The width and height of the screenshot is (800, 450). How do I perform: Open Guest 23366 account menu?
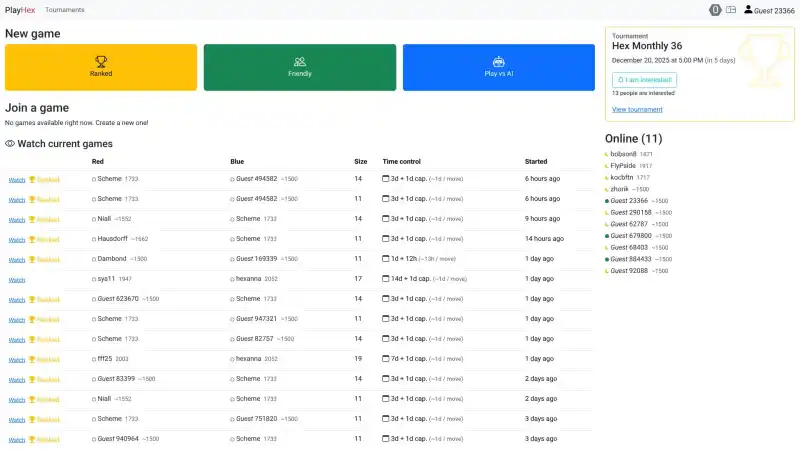774,10
